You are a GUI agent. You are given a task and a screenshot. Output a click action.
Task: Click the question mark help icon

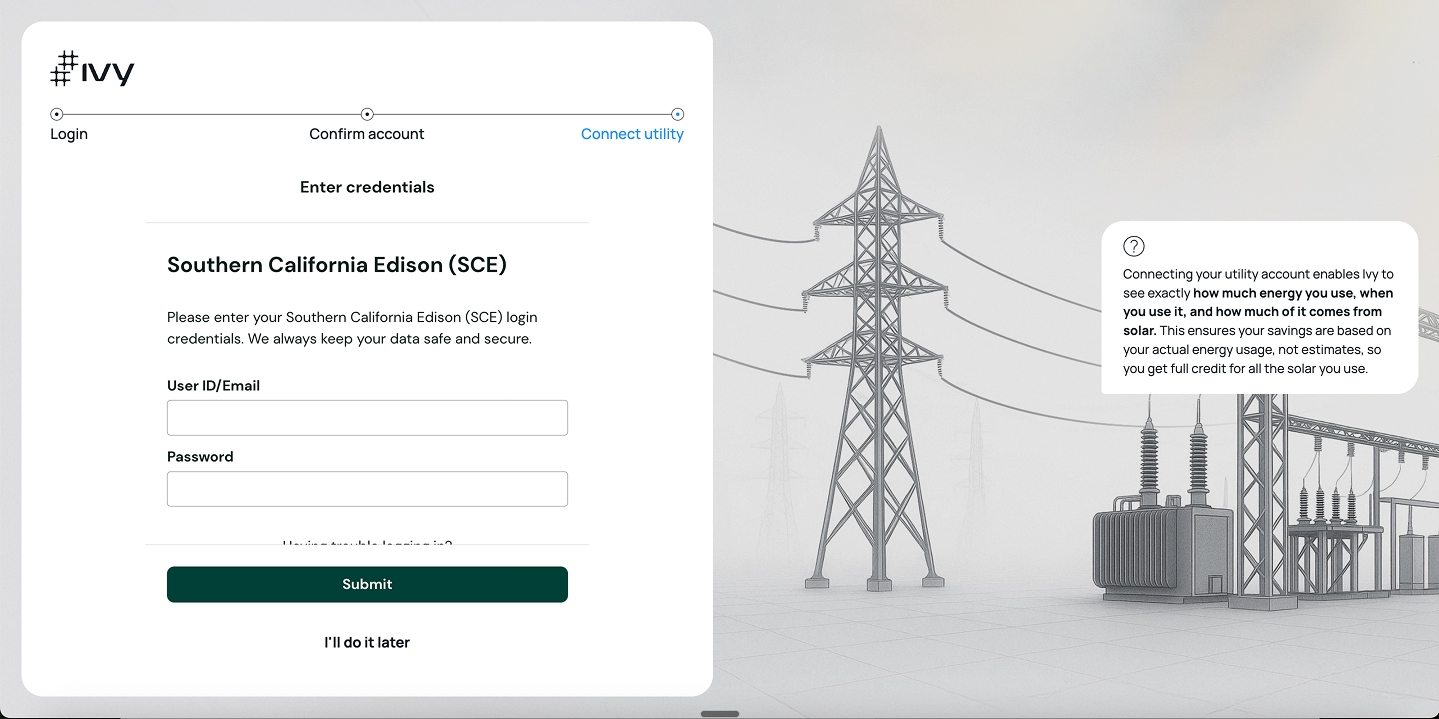point(1133,246)
